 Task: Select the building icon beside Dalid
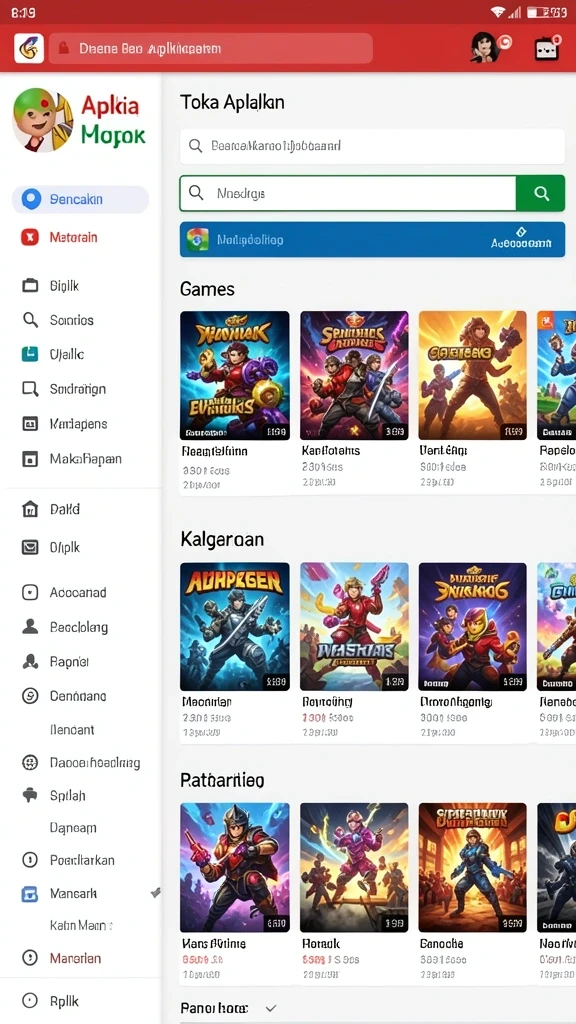[x=30, y=509]
